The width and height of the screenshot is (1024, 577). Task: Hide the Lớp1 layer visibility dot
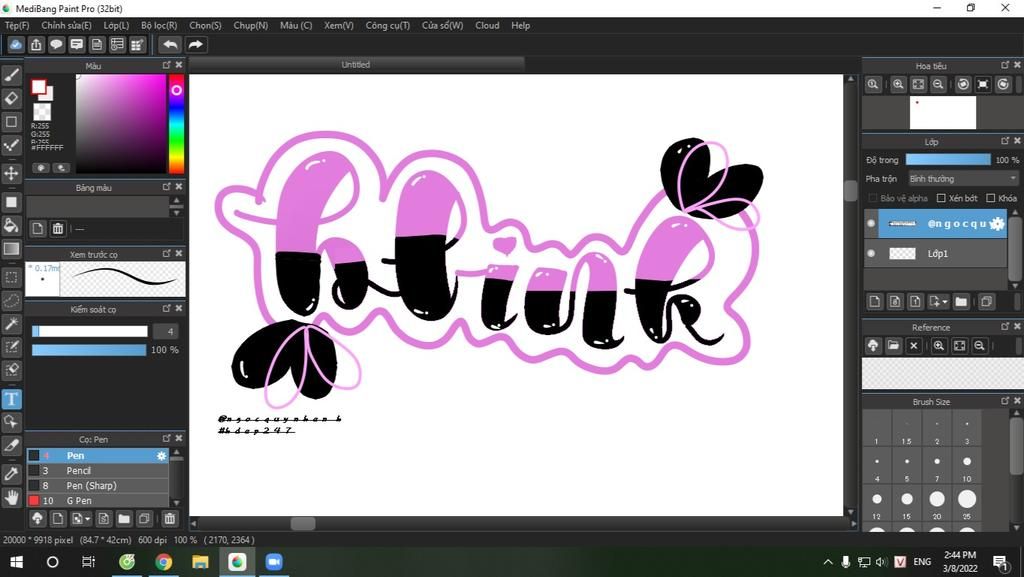pos(871,253)
